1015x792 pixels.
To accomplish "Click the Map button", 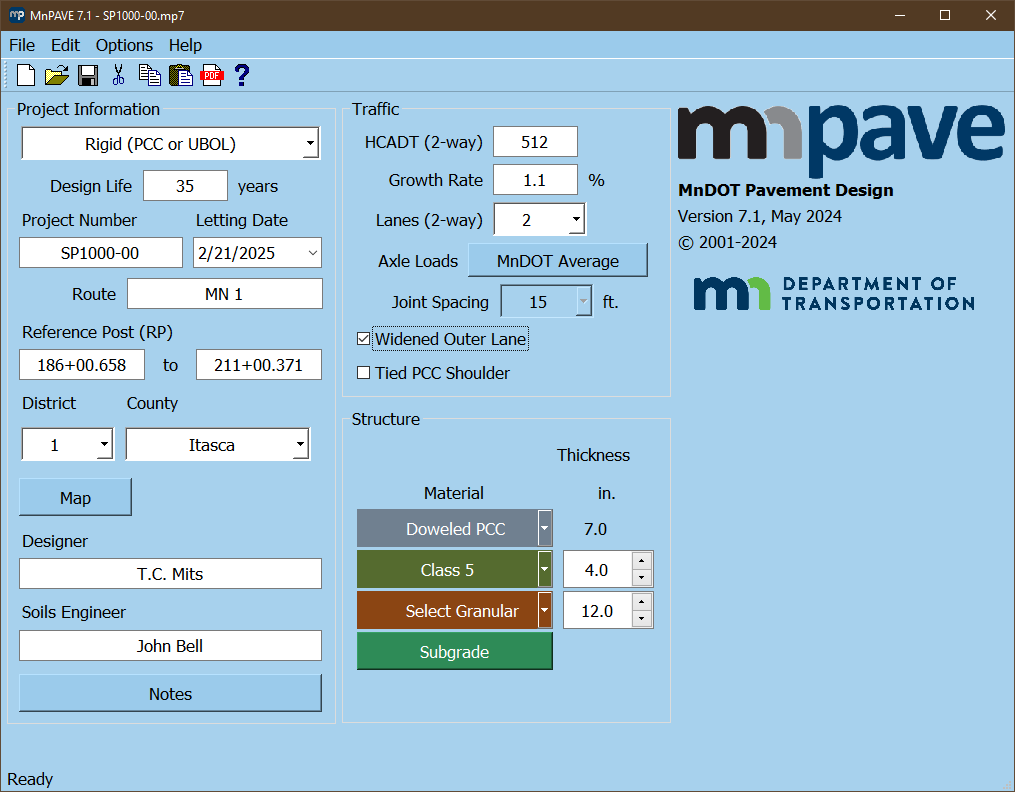I will click(75, 498).
